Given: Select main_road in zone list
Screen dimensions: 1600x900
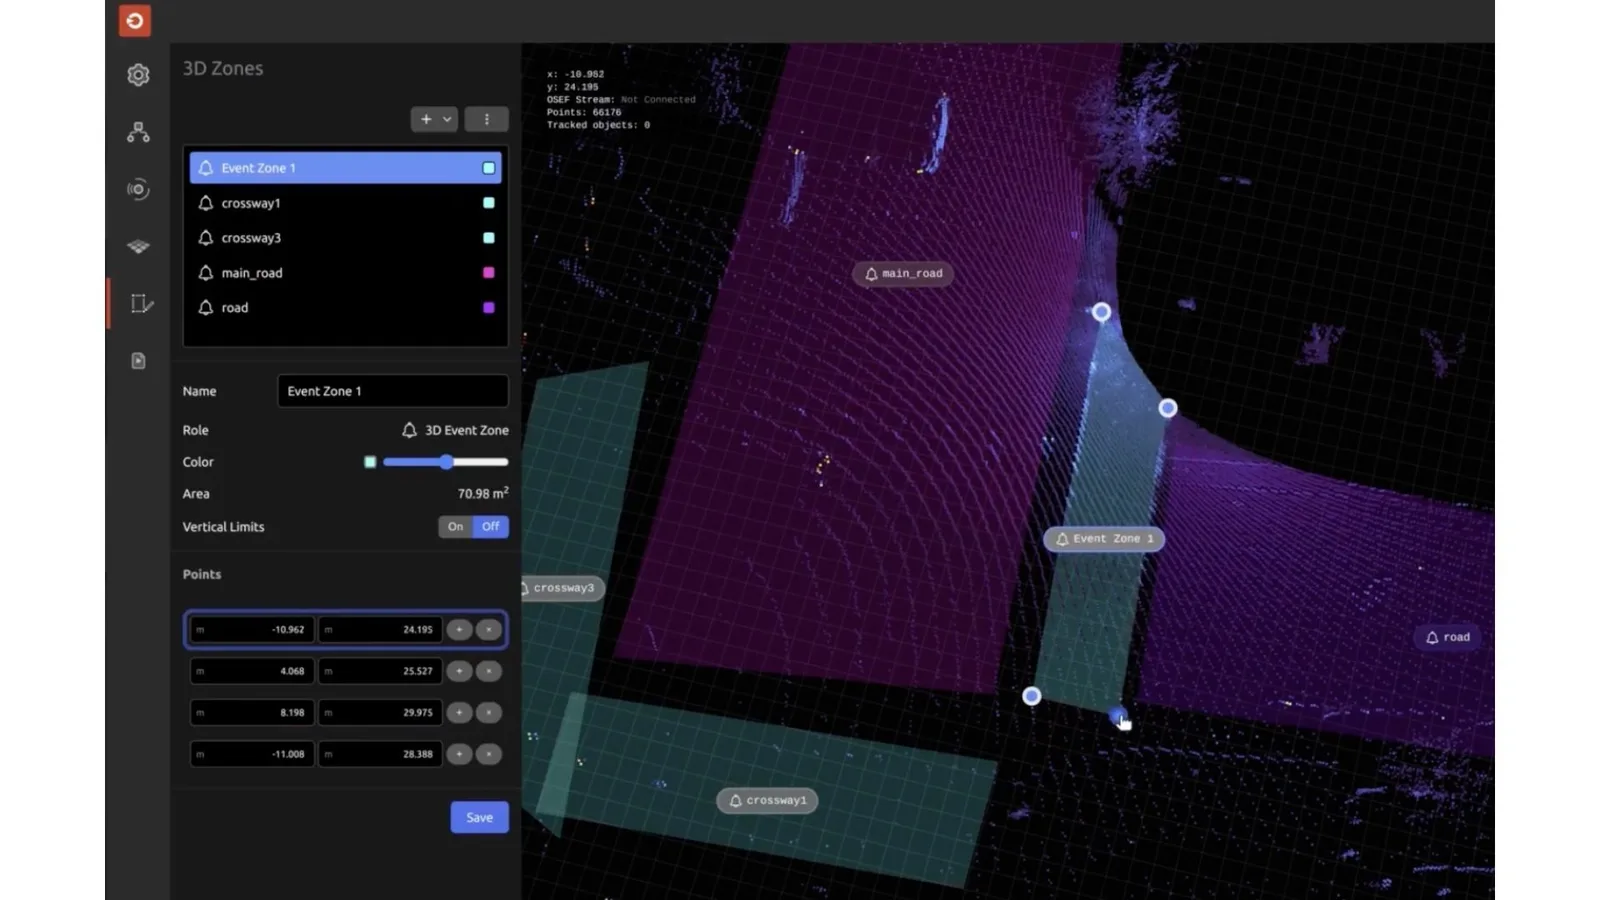Looking at the screenshot, I should coord(346,273).
